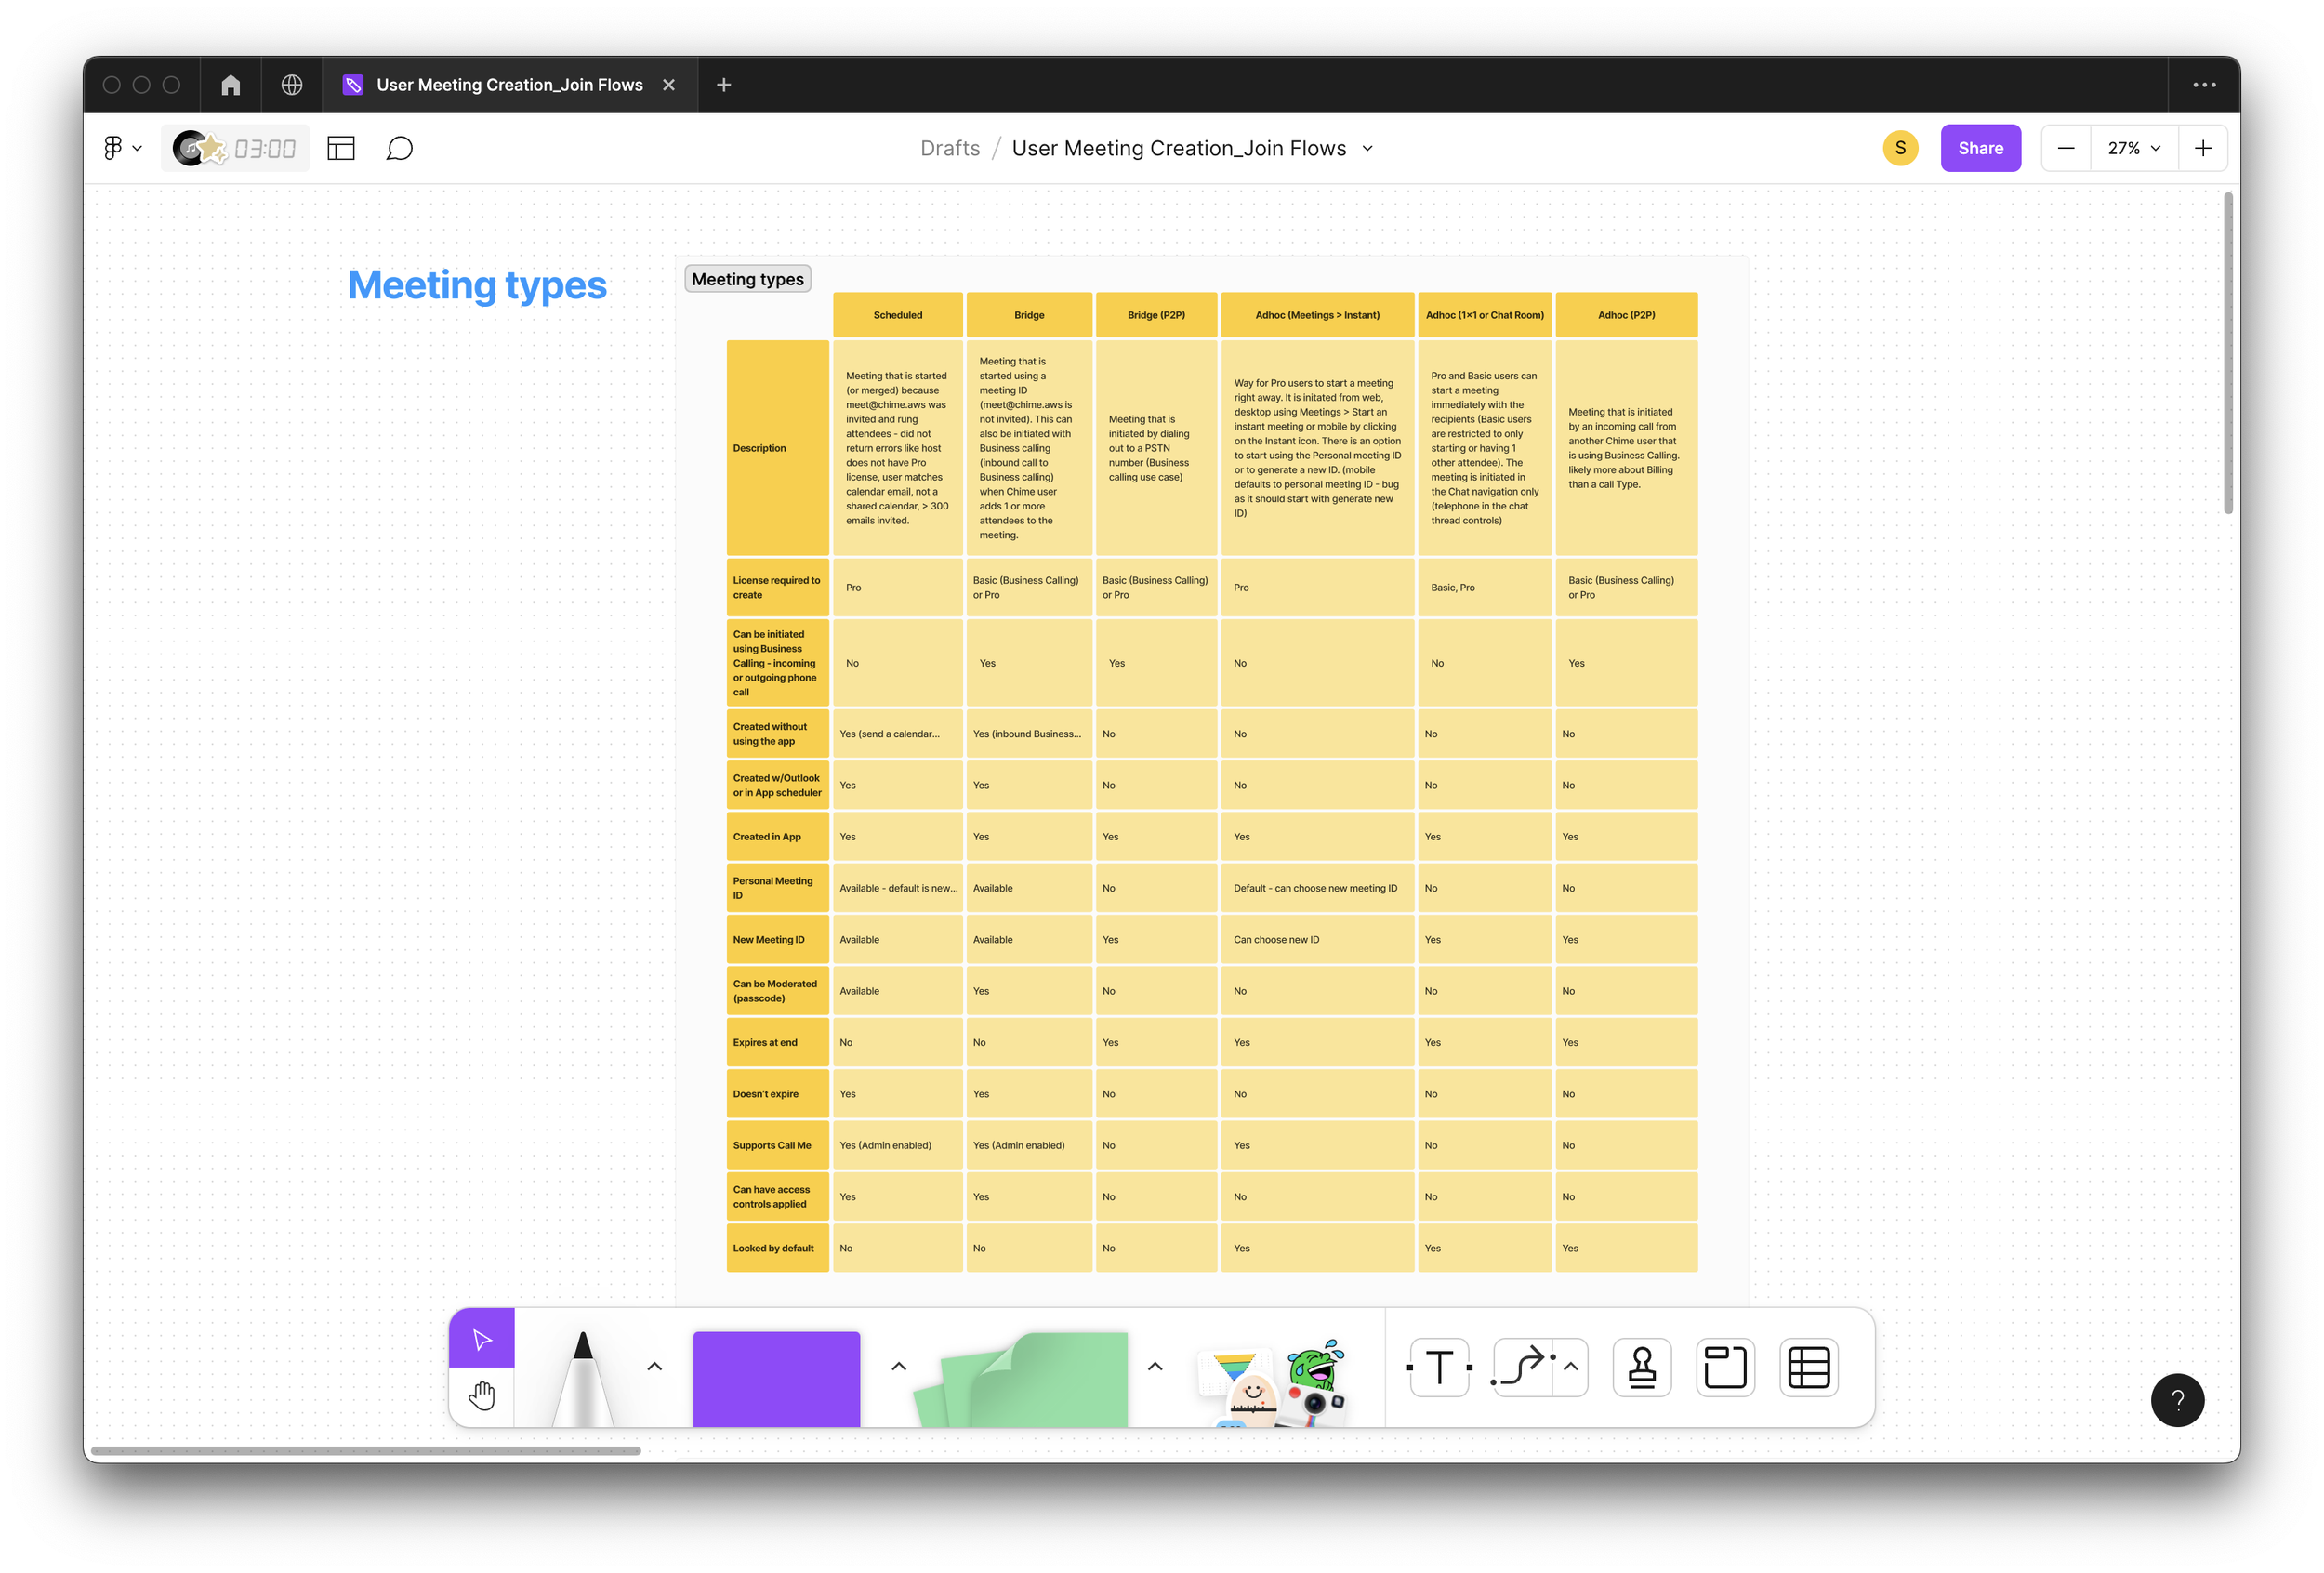
Task: Open the Help question mark button
Action: pos(2178,1400)
